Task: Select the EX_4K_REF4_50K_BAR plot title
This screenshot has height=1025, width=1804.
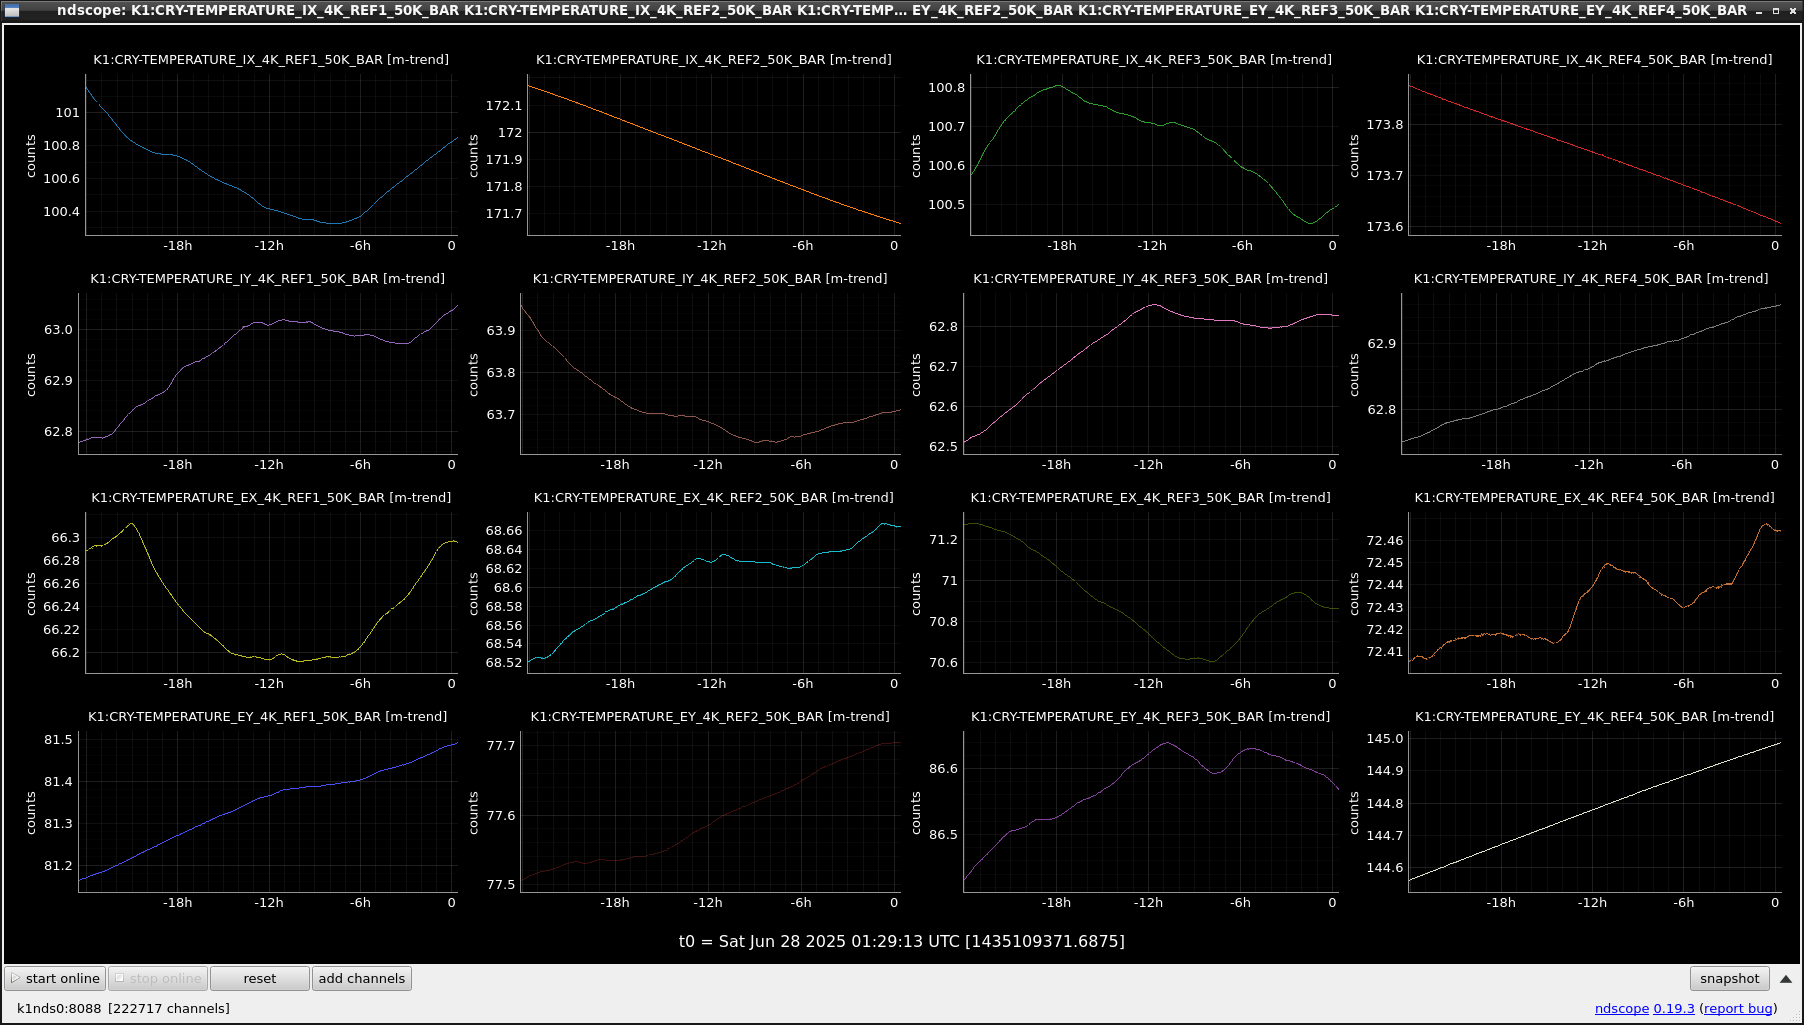Action: click(1594, 497)
